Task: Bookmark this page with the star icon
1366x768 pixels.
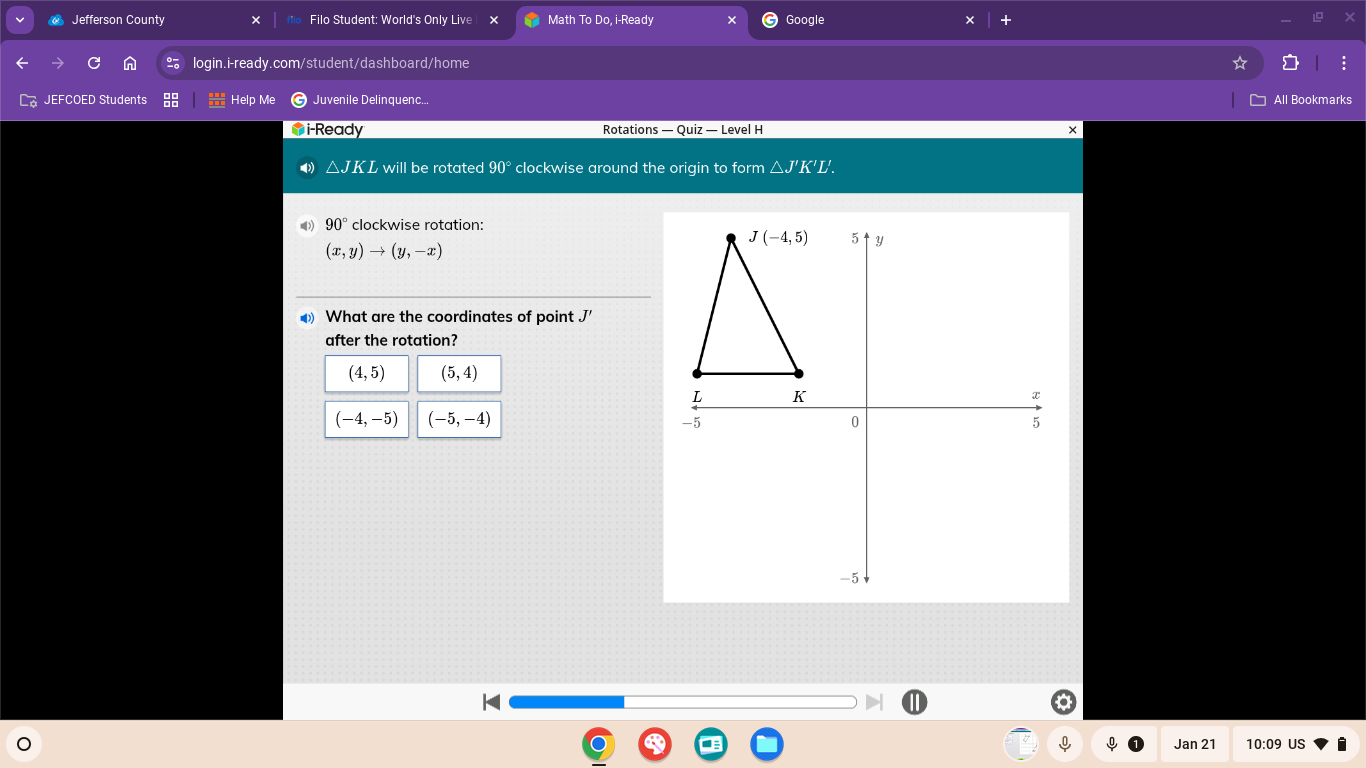Action: (x=1240, y=62)
